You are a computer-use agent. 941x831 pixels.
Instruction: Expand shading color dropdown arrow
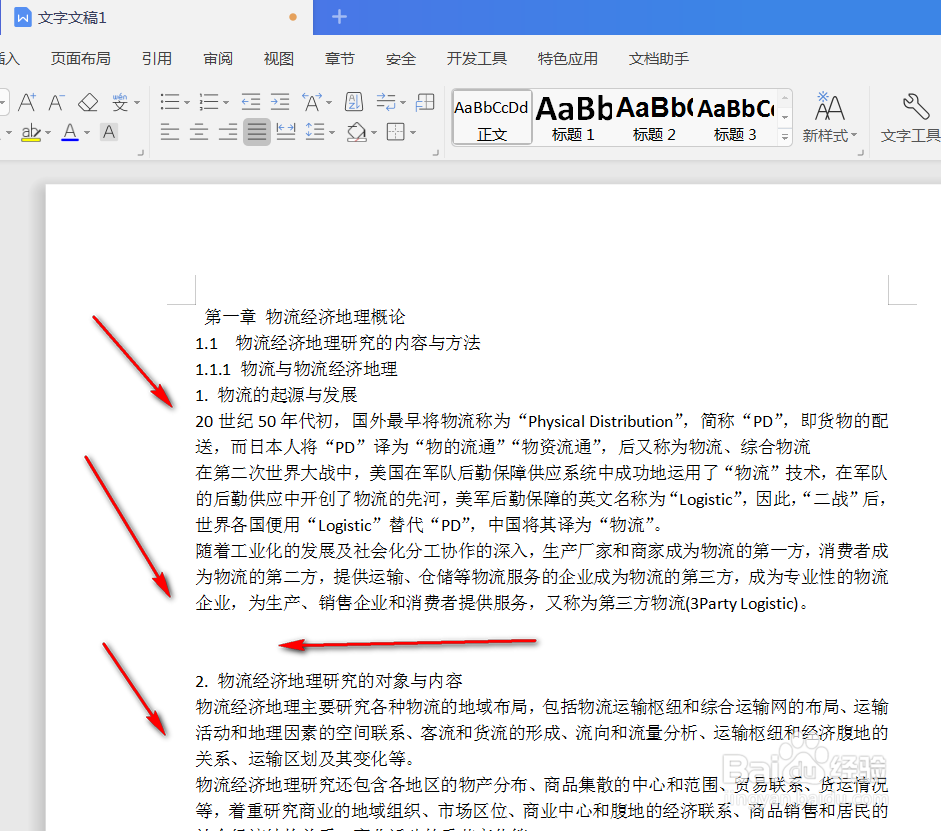point(374,132)
